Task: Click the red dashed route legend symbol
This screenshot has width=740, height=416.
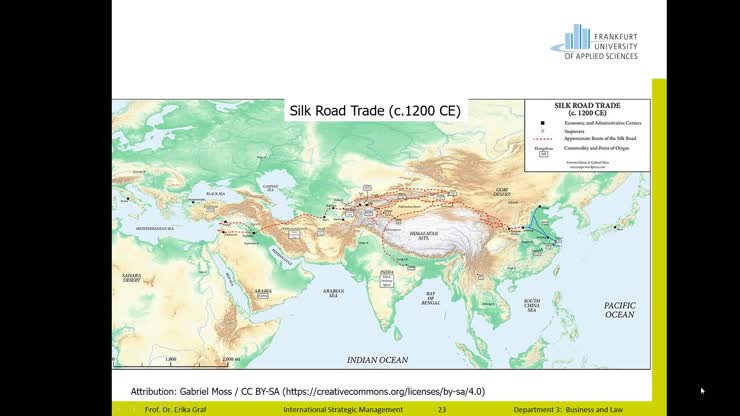Action: pyautogui.click(x=541, y=137)
